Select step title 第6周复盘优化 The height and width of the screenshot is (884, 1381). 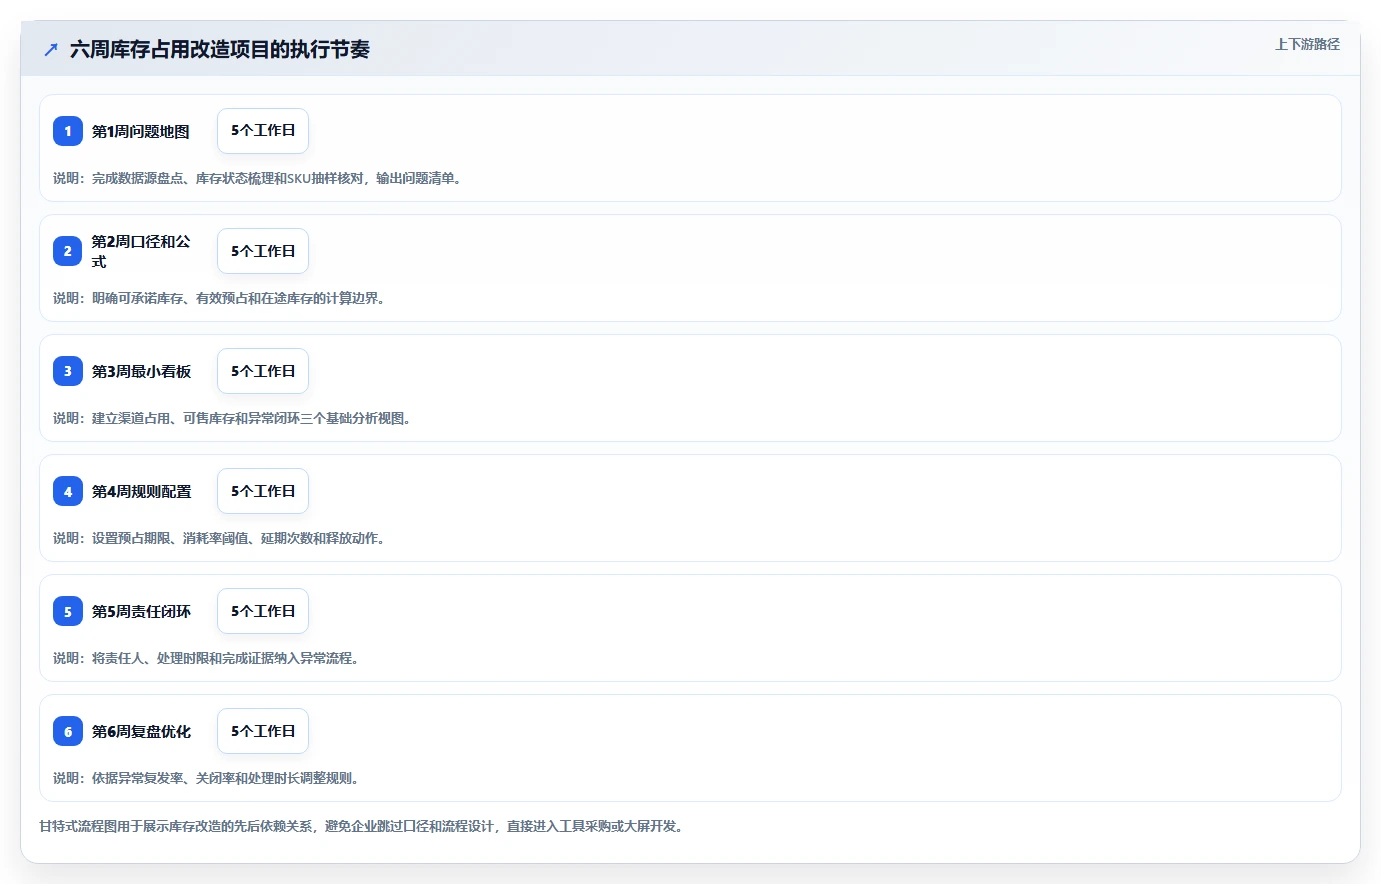click(x=141, y=731)
